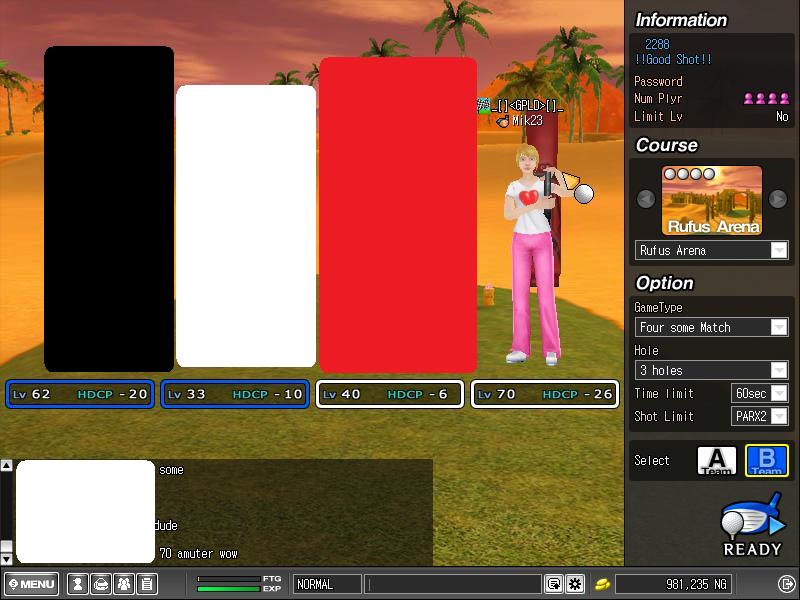This screenshot has width=800, height=600.
Task: Open the gear settings icon near chat
Action: 575,584
